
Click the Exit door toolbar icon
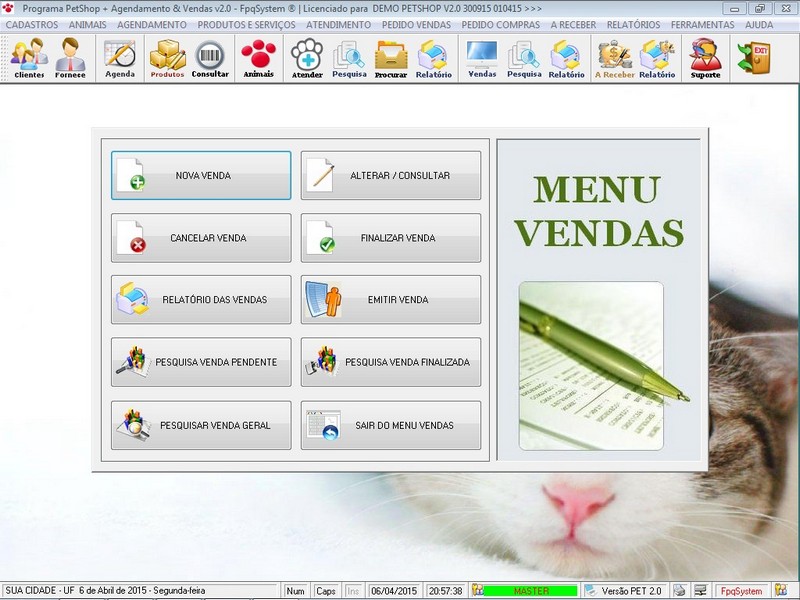coord(754,58)
